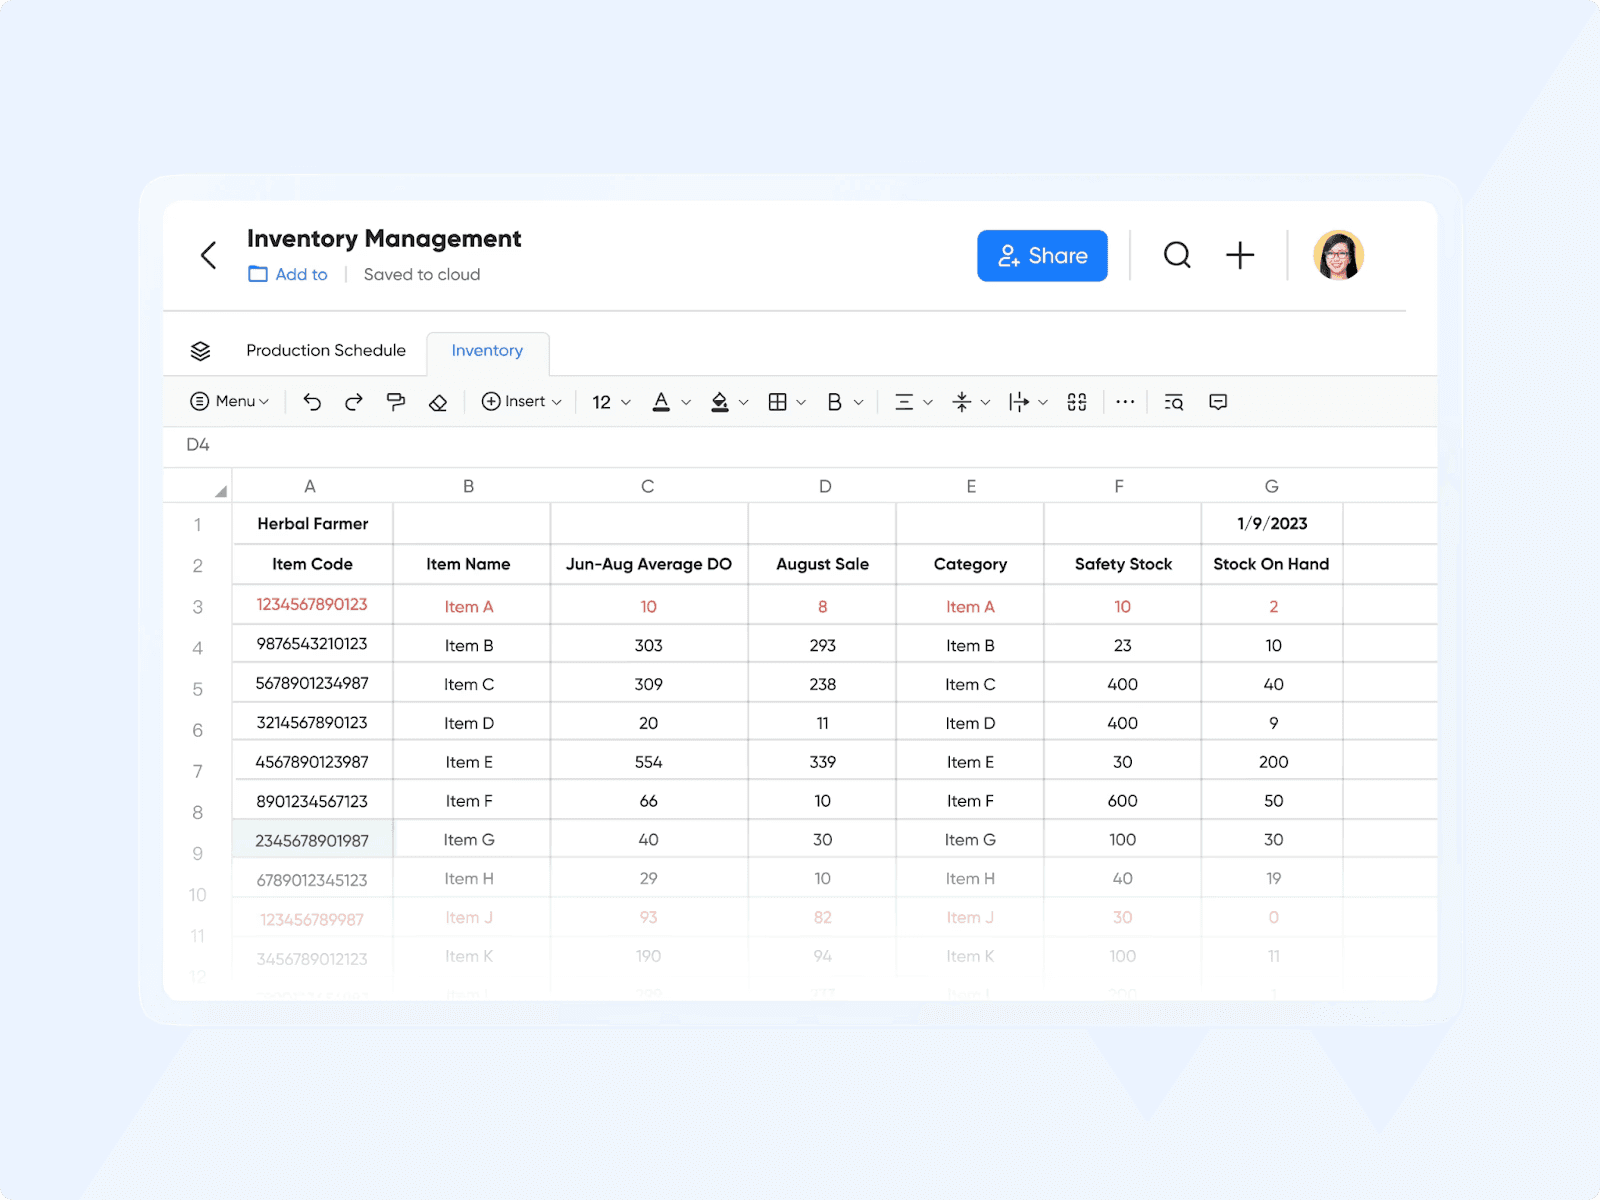1600x1200 pixels.
Task: Click cell with code 9876543210123
Action: (313, 644)
